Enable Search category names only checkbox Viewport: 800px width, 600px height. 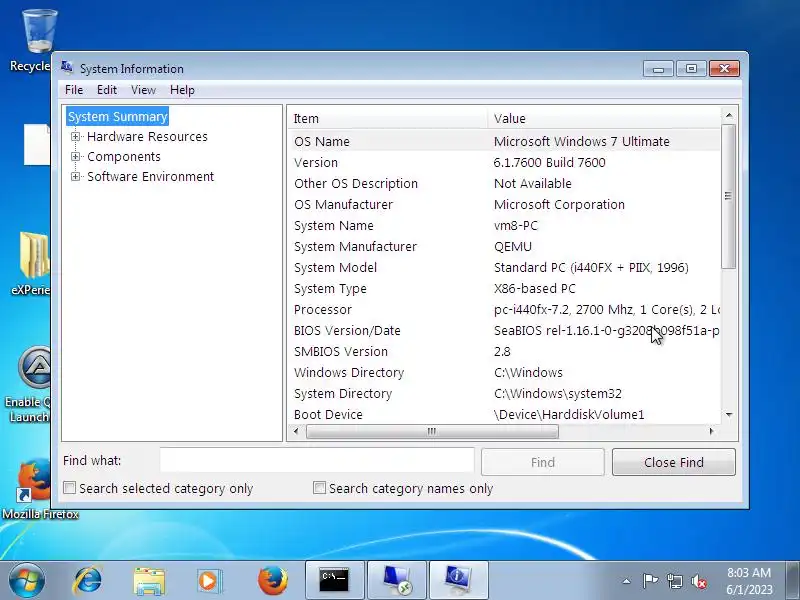[319, 488]
